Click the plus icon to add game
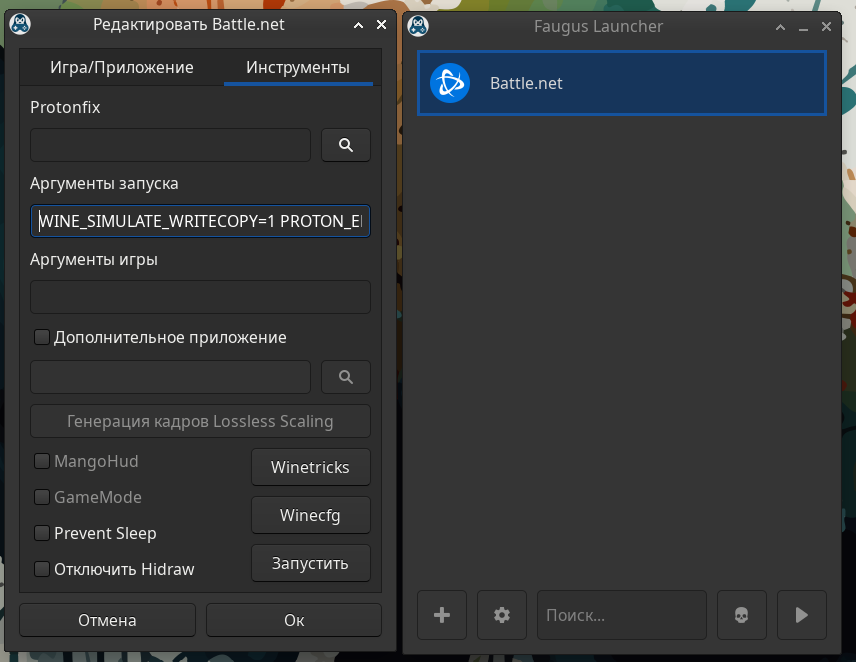This screenshot has width=856, height=662. pos(442,615)
